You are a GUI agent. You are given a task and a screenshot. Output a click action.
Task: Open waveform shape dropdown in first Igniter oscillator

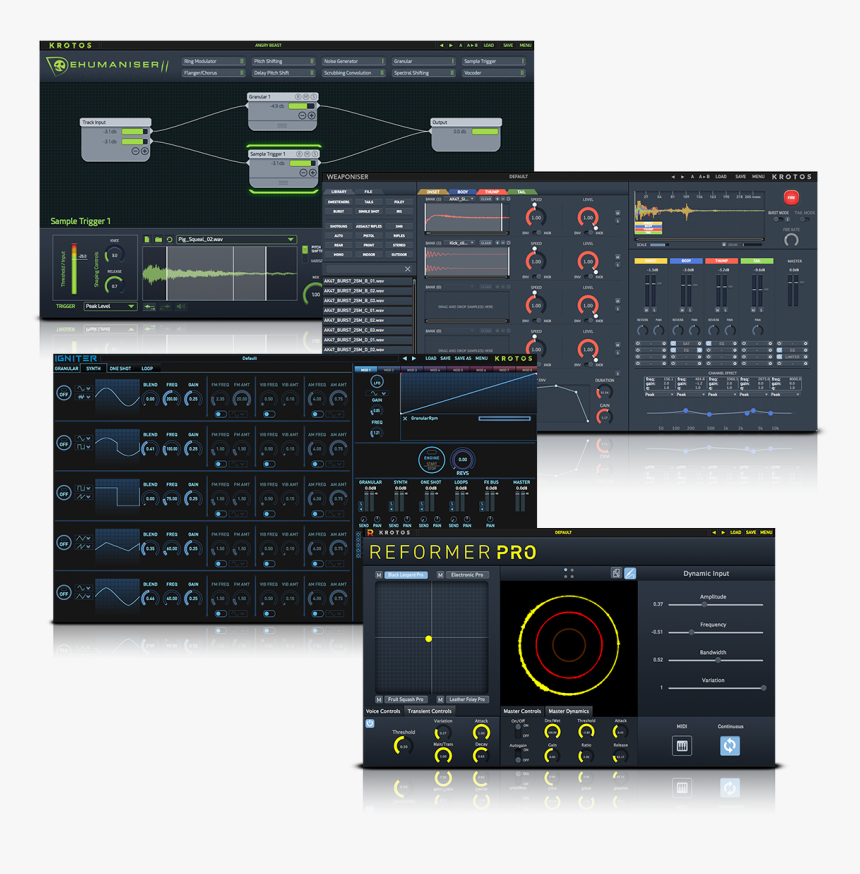[84, 389]
